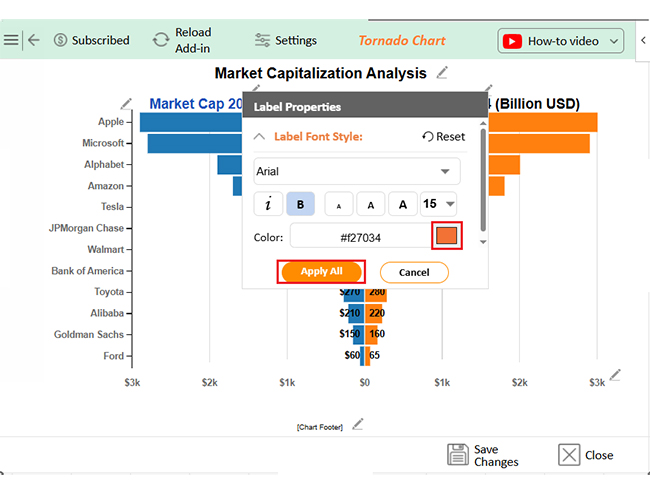Click the Bank of America axis label
Viewport: 650px width, 494px height.
87,271
